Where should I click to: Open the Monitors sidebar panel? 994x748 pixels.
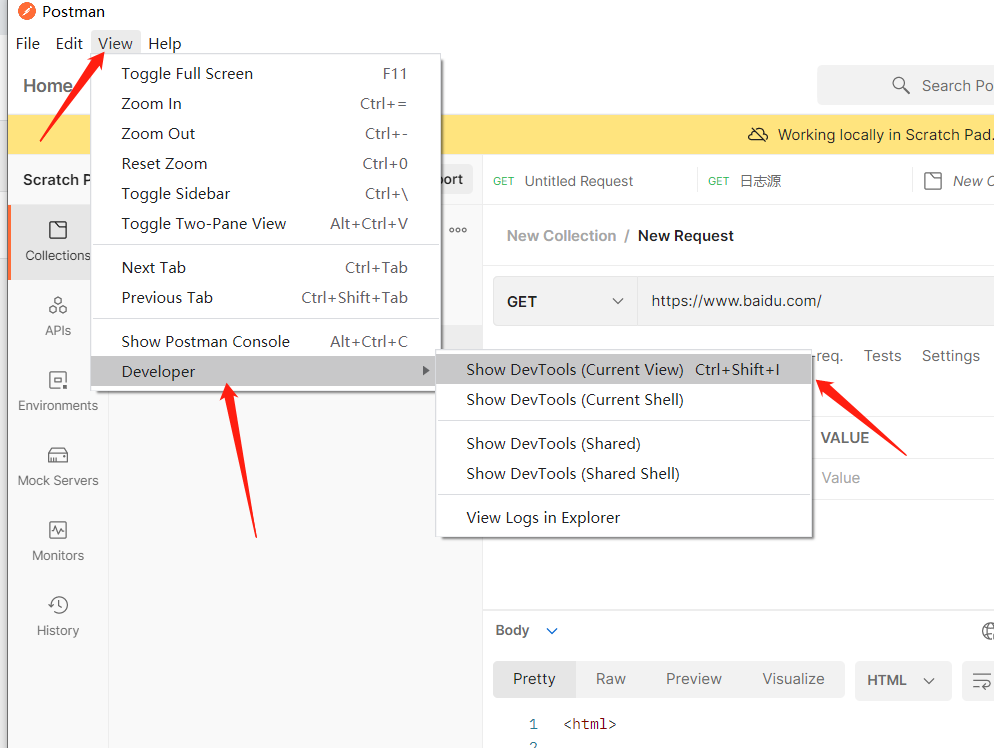pyautogui.click(x=58, y=541)
